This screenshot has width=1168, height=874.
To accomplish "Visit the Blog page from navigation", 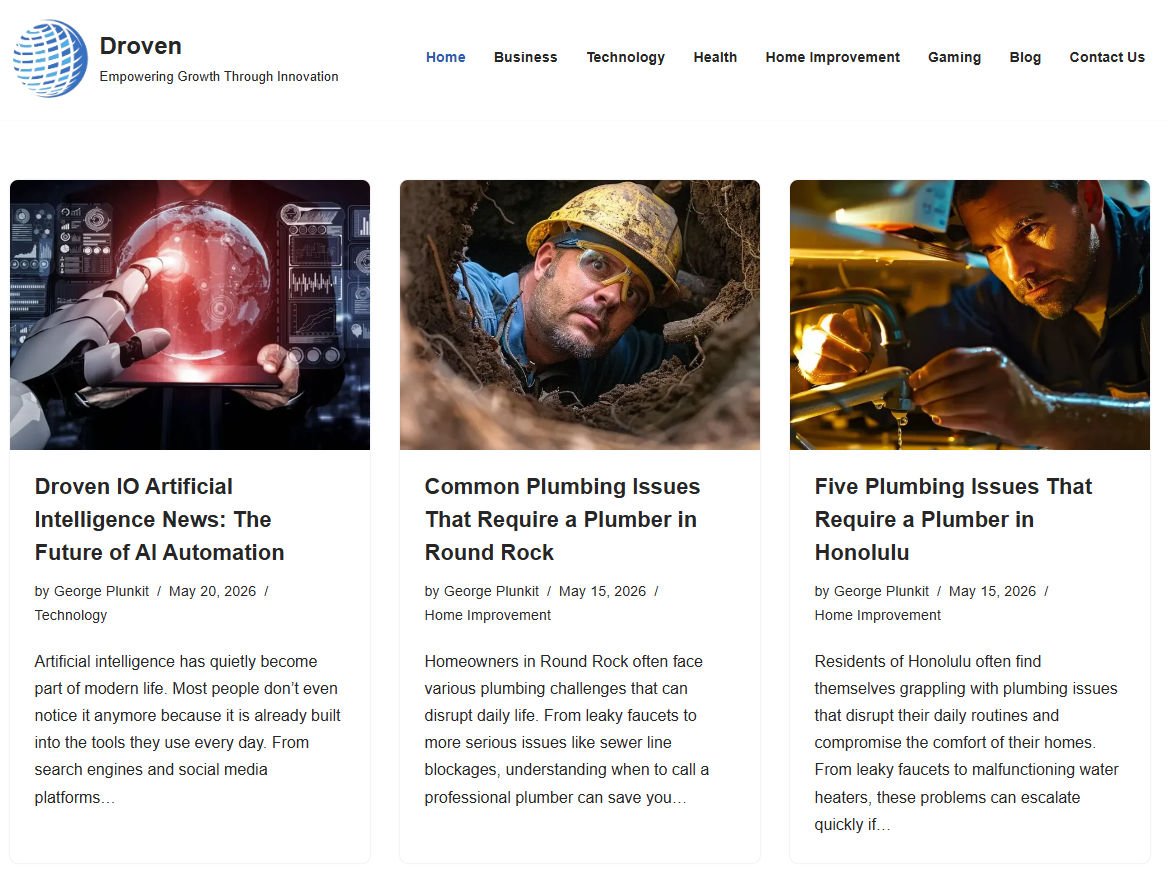I will click(1025, 57).
